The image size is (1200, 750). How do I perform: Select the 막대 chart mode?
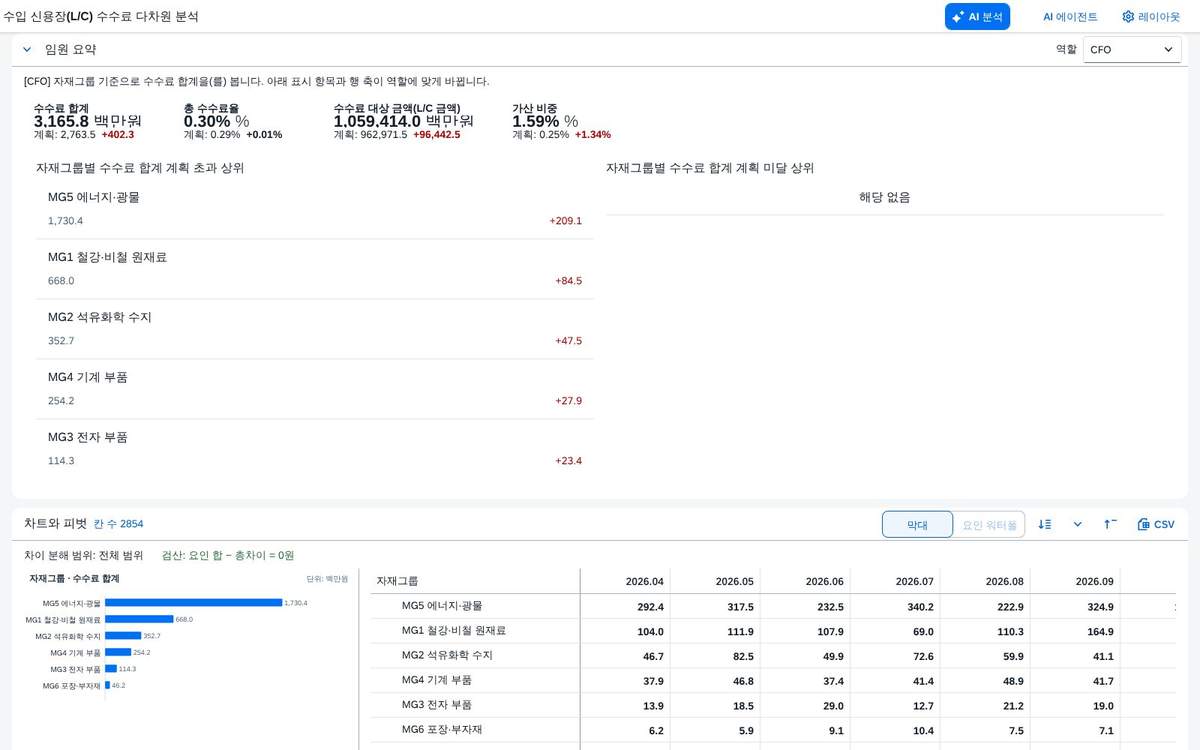click(917, 524)
